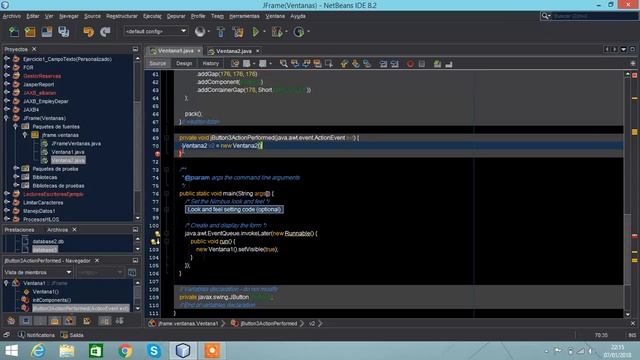The height and width of the screenshot is (360, 640).
Task: Click the New Project toolbar icon
Action: tap(30, 31)
